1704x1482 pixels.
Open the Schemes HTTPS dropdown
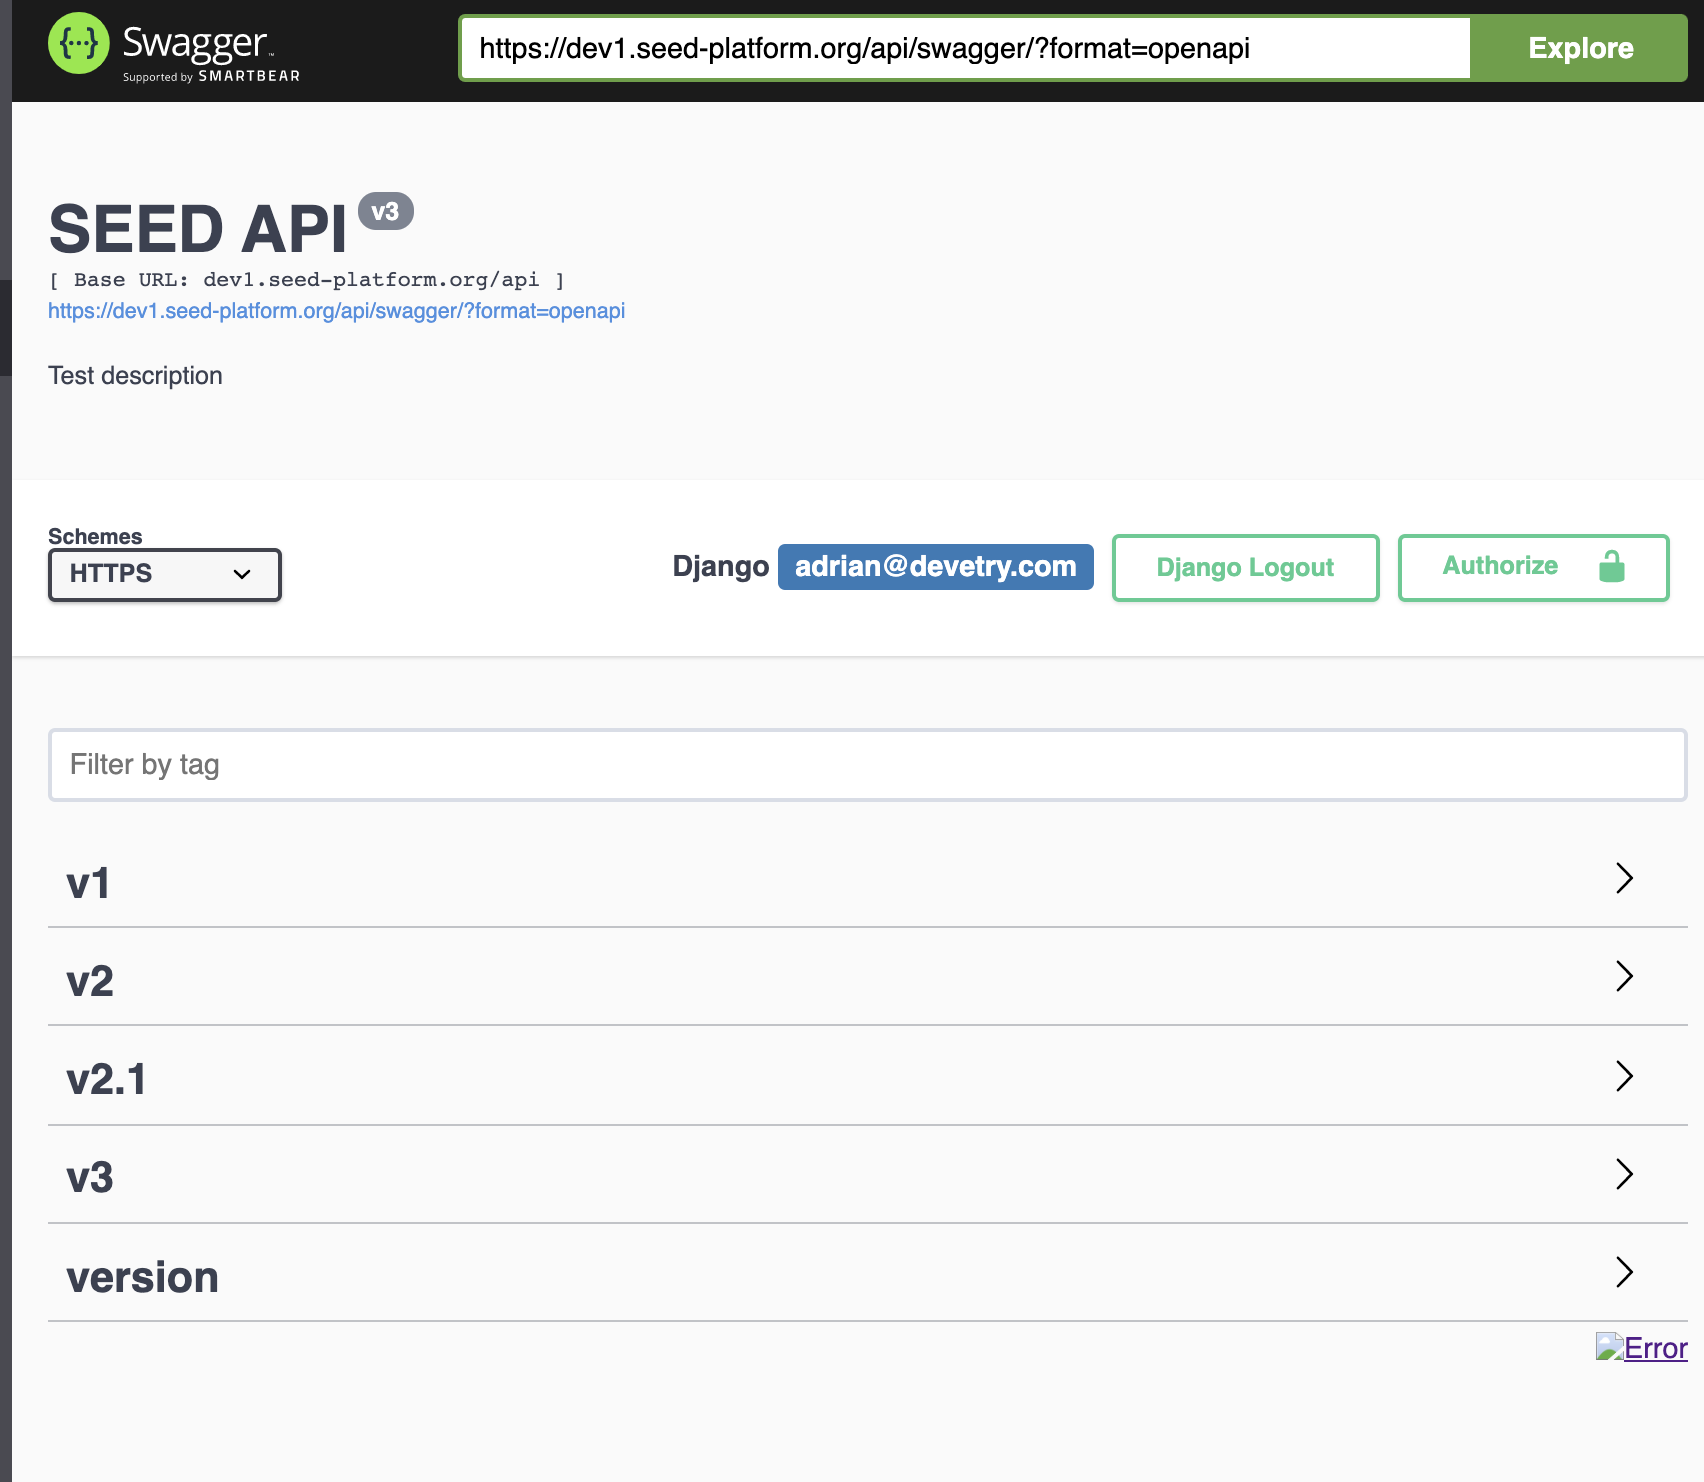(x=164, y=575)
